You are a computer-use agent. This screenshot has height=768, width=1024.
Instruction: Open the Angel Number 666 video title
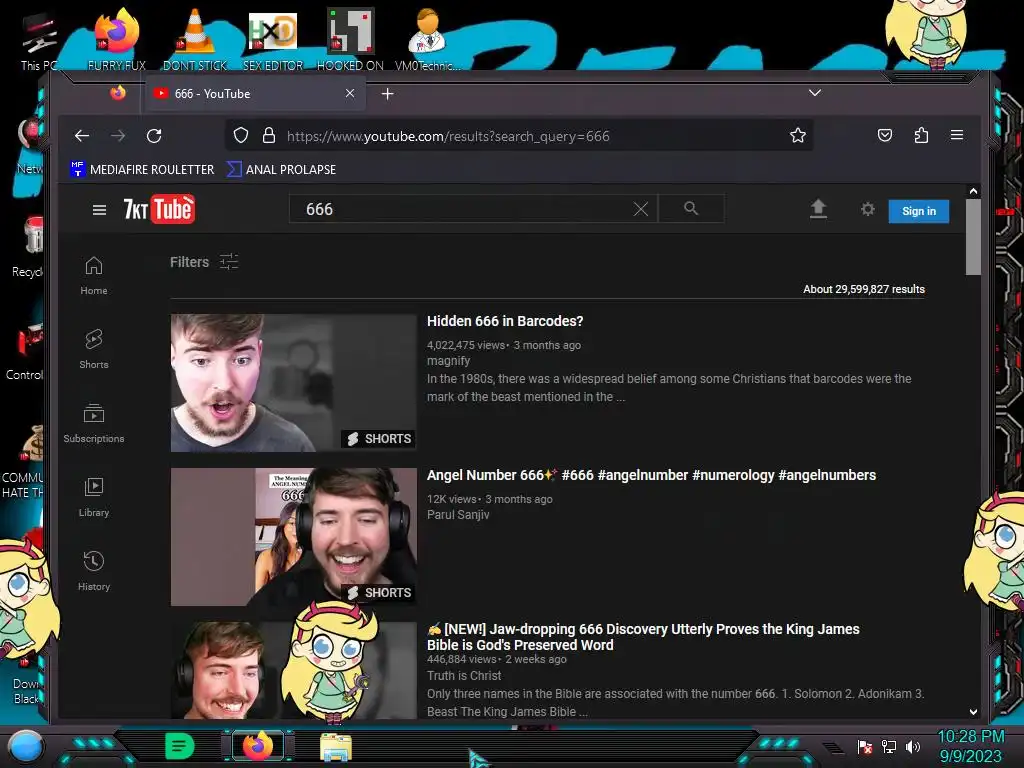coord(651,475)
